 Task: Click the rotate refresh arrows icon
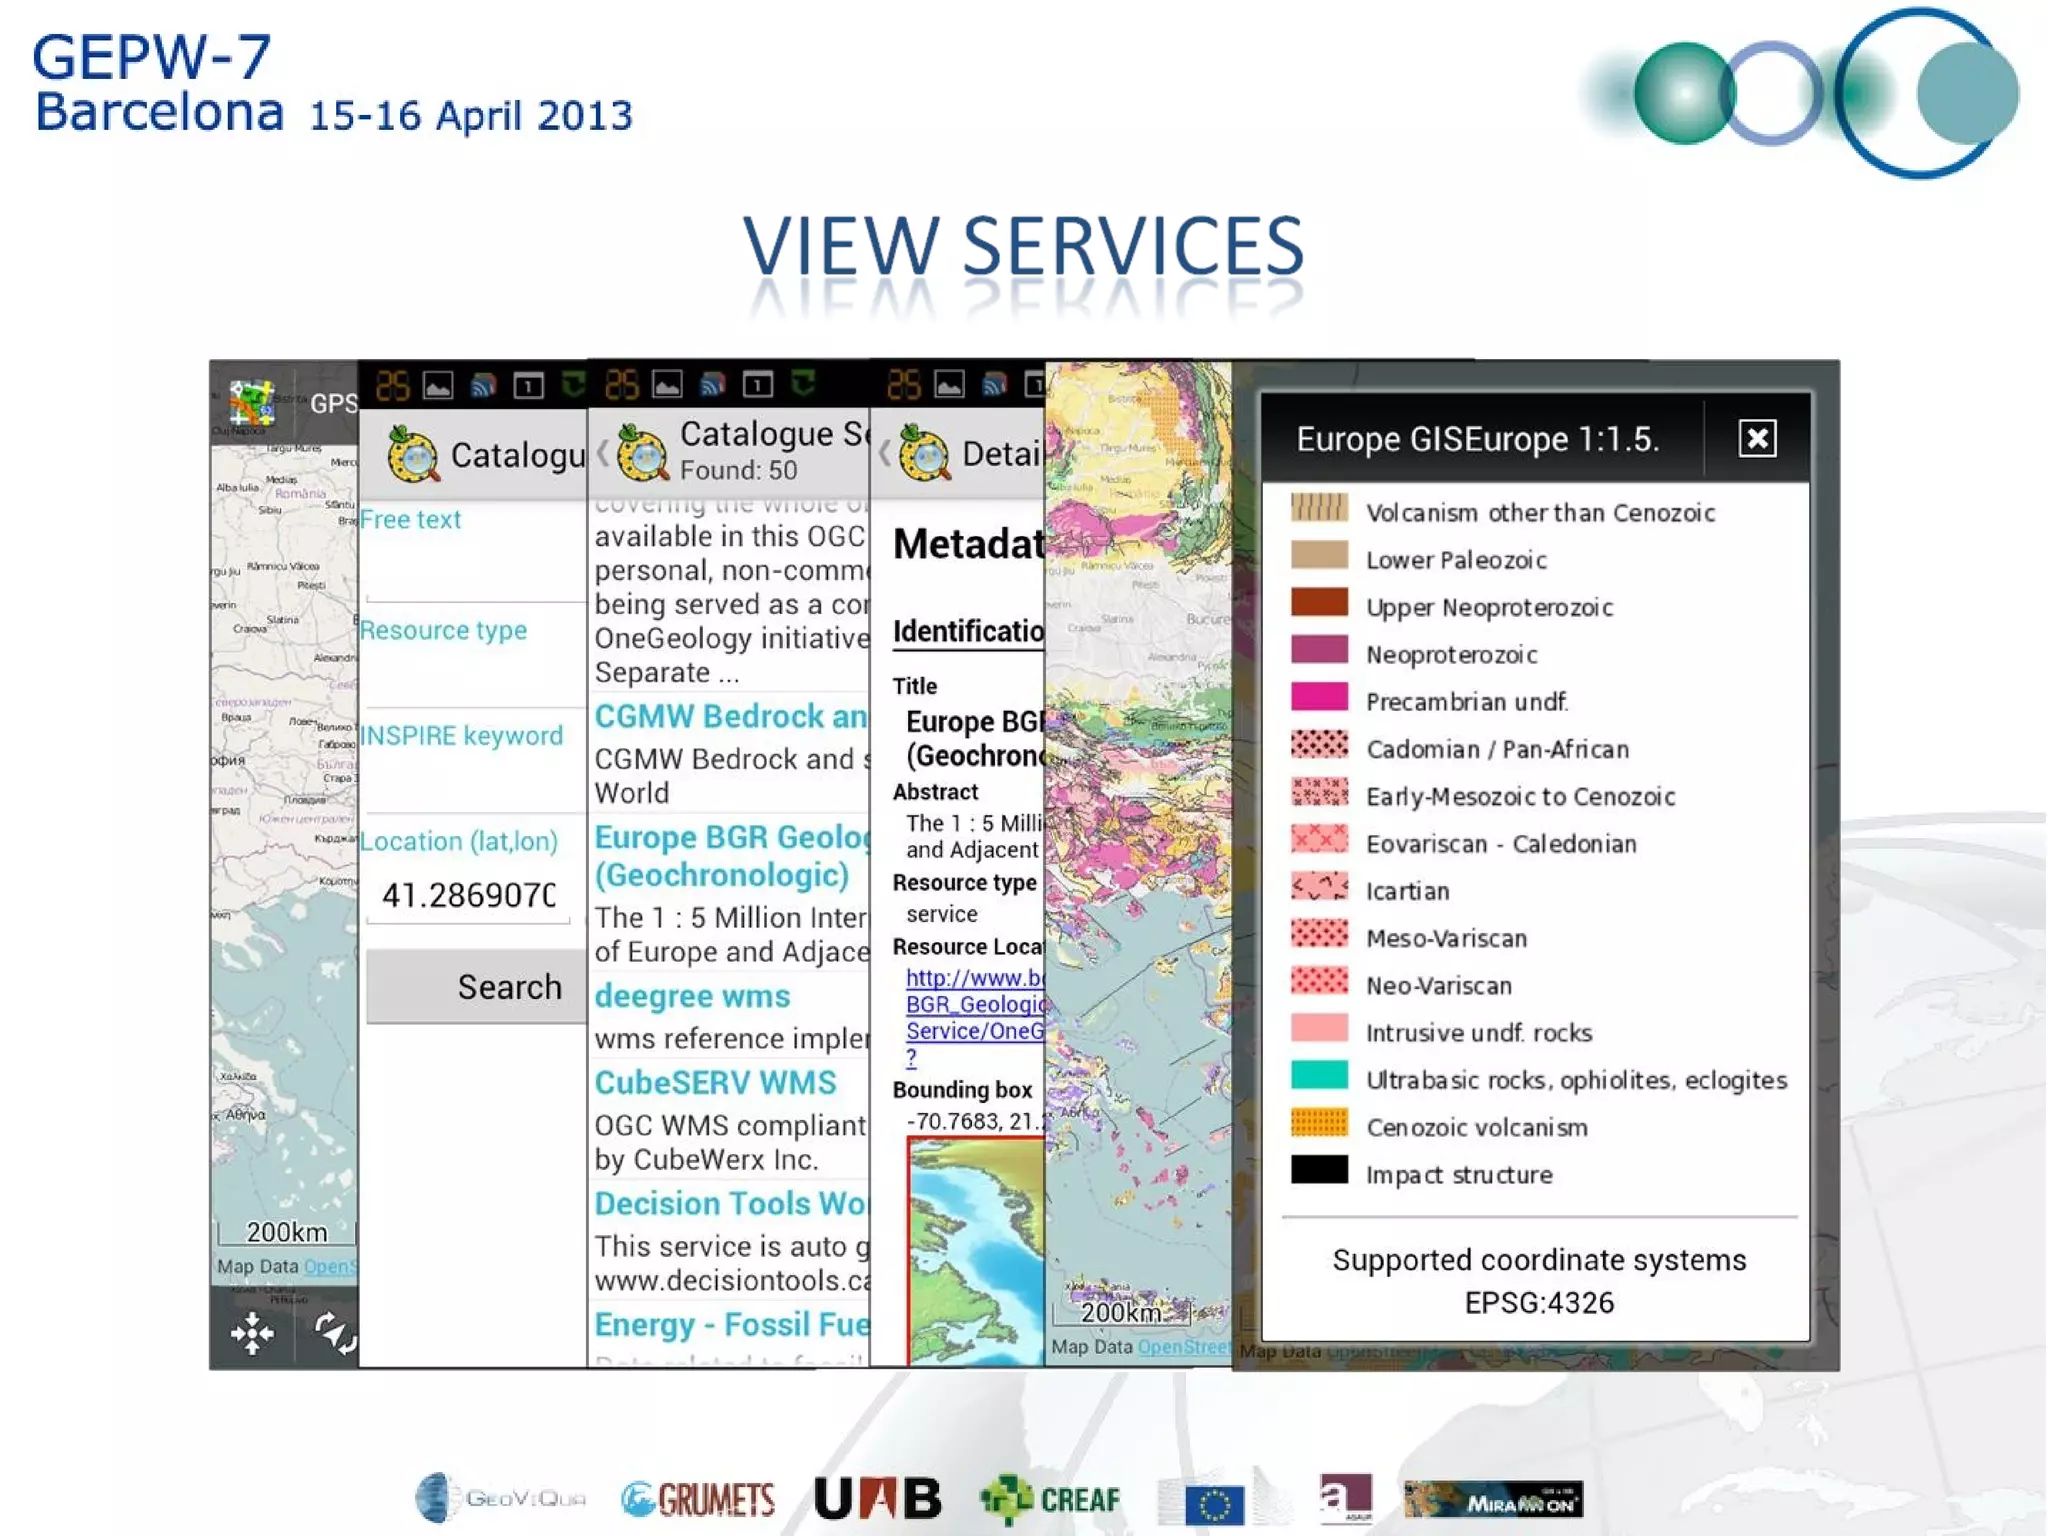(333, 1333)
